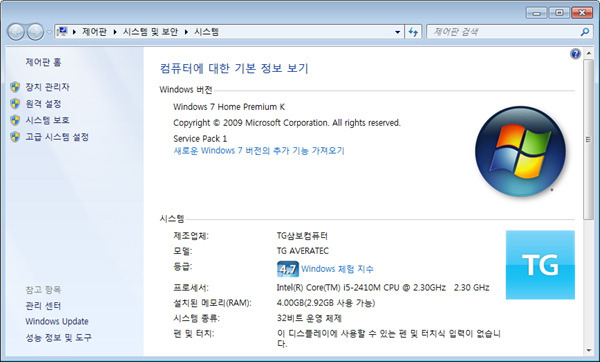The width and height of the screenshot is (600, 362).
Task: Select 제어판 breadcrumb in address bar
Action: [94, 32]
